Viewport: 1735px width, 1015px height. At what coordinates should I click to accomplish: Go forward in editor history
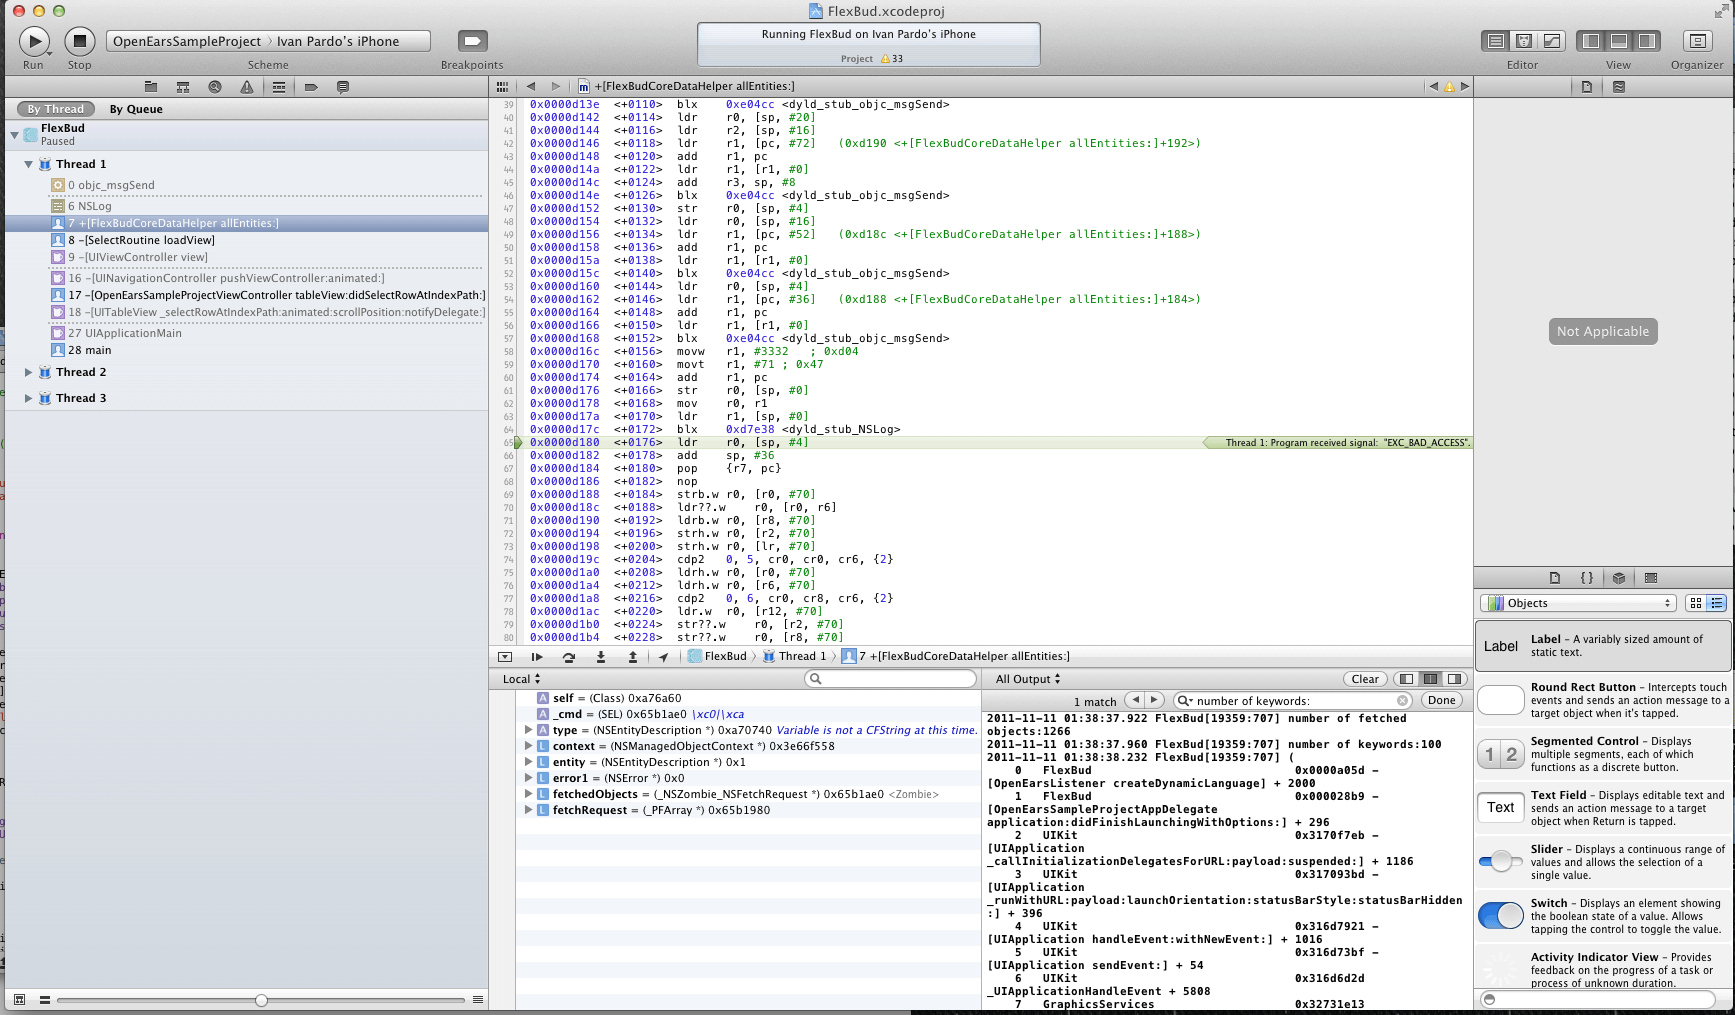[556, 86]
